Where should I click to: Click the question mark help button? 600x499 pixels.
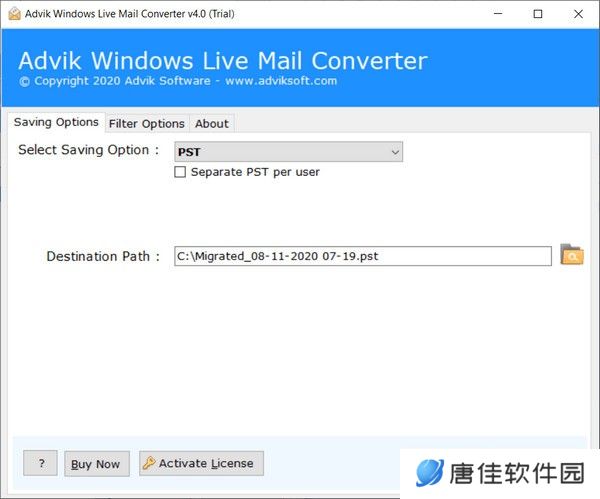41,463
